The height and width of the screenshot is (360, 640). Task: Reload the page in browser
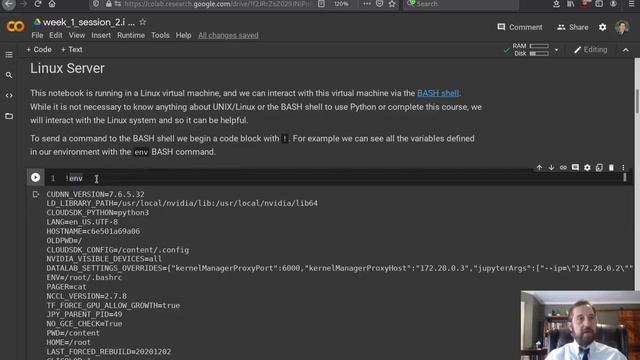38,4
